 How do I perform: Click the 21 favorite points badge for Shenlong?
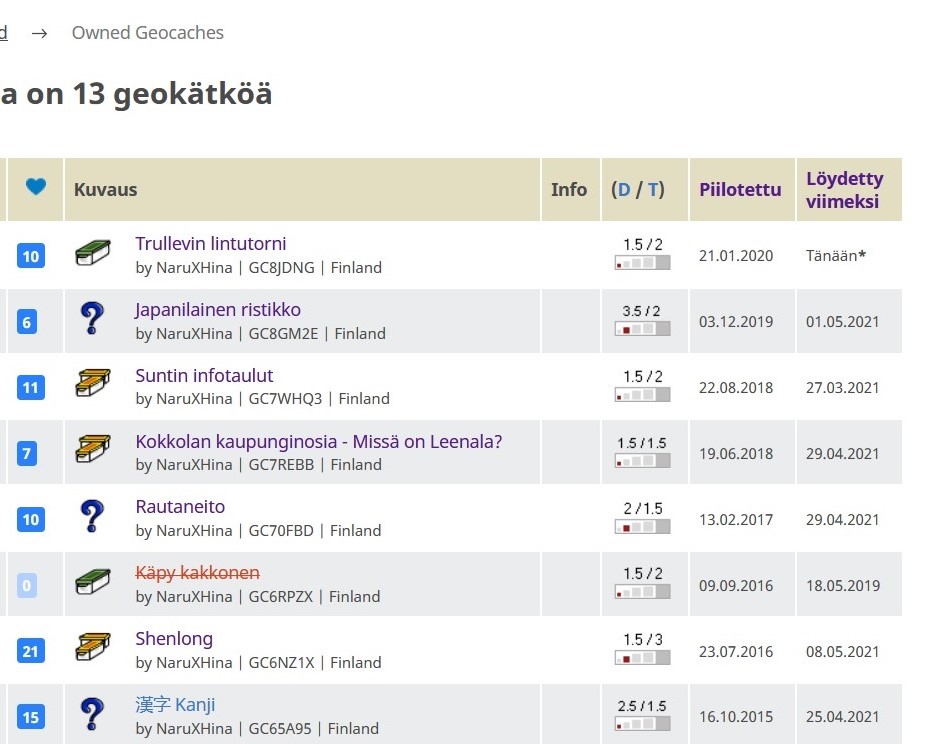[x=31, y=651]
